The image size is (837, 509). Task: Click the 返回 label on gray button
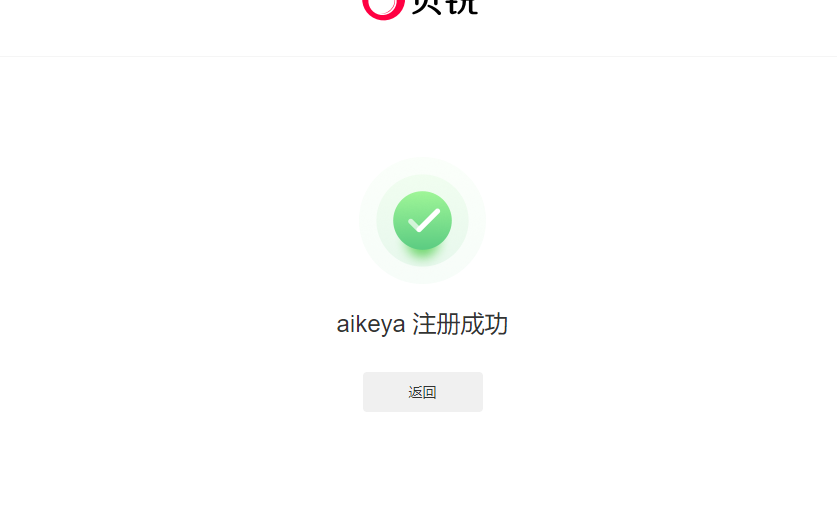[x=422, y=393]
